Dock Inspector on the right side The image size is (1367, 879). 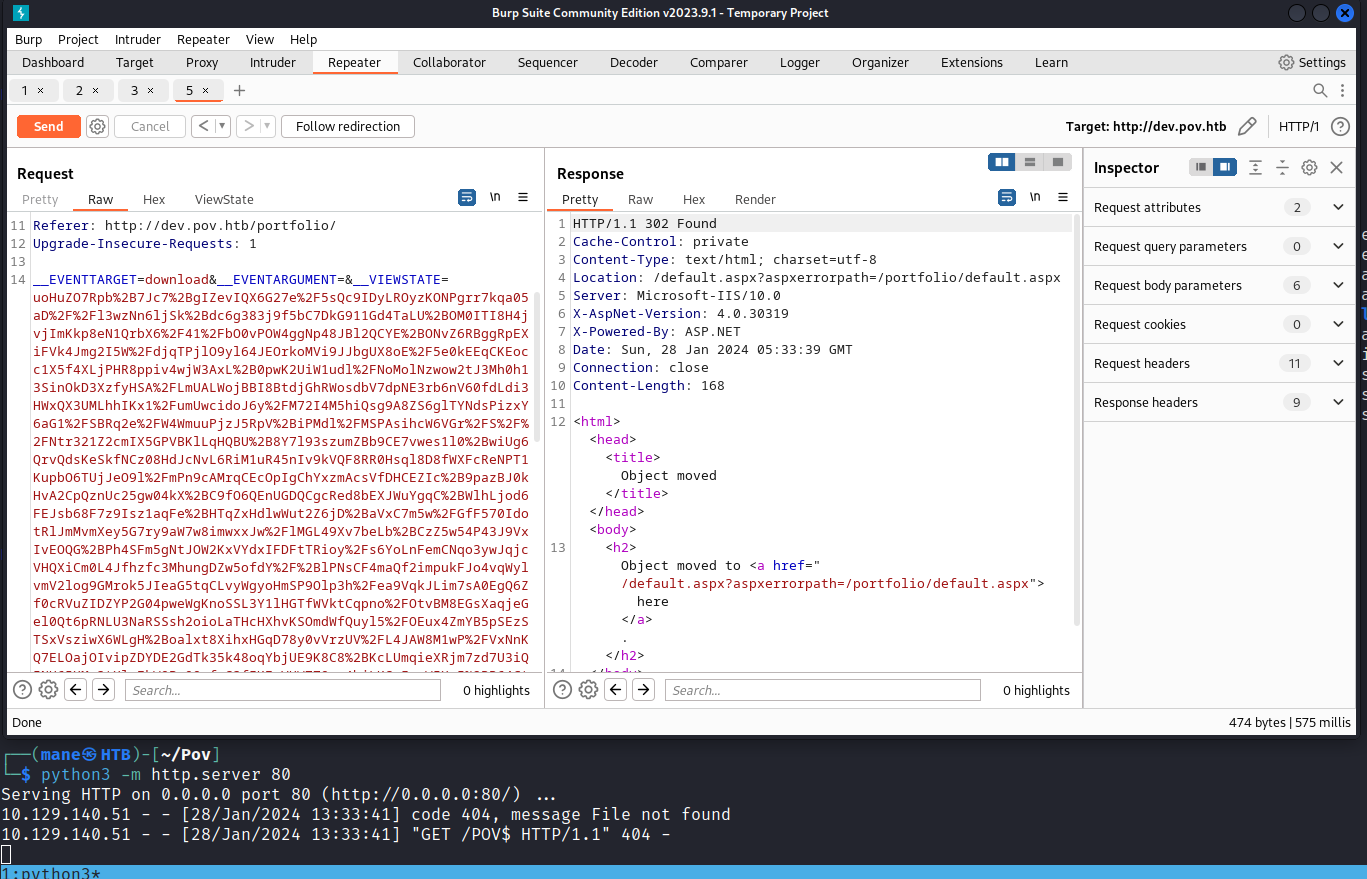pyautogui.click(x=1224, y=168)
